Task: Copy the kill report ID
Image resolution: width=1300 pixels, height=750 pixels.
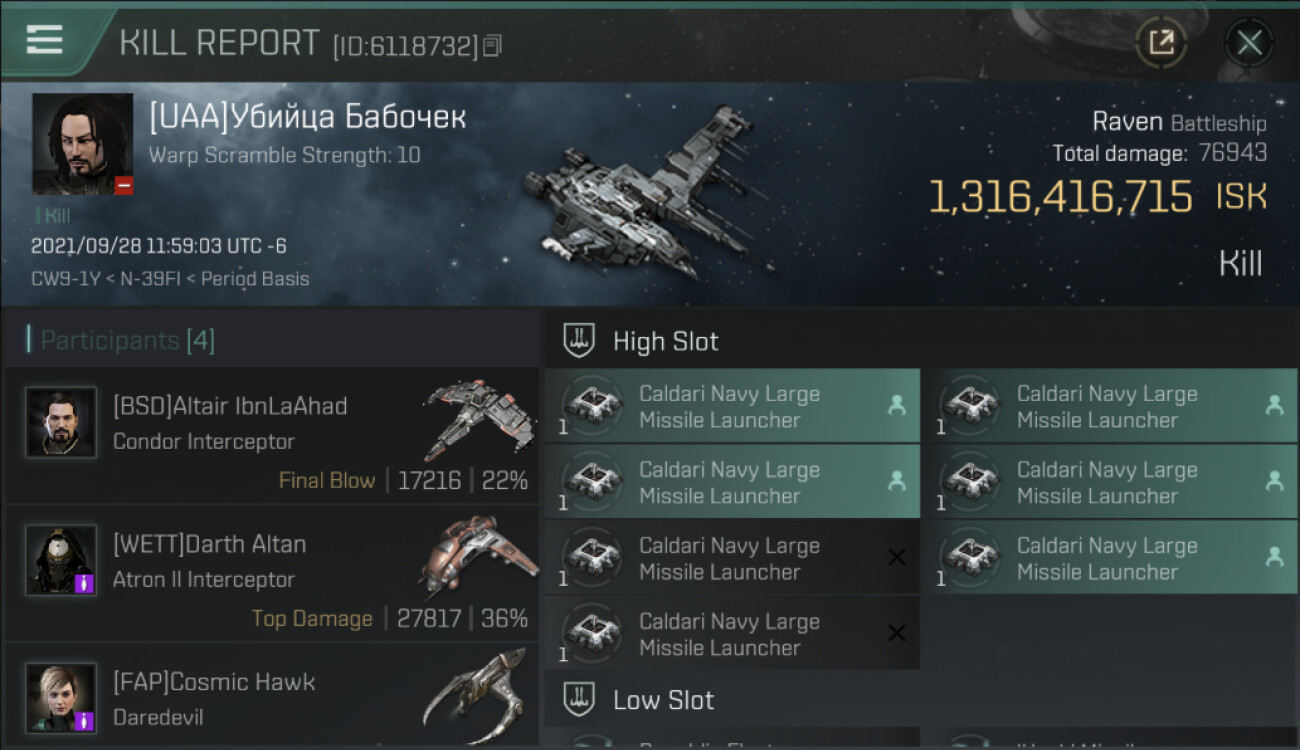Action: click(491, 46)
